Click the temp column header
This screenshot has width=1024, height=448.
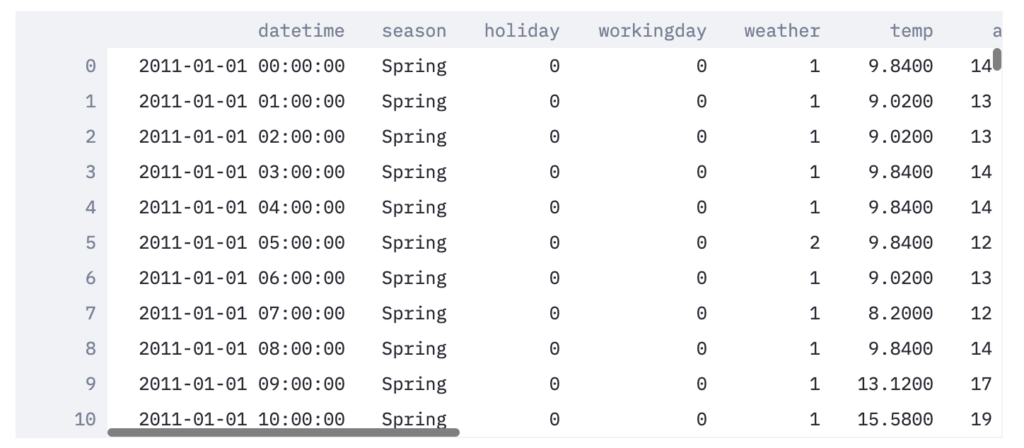click(911, 31)
